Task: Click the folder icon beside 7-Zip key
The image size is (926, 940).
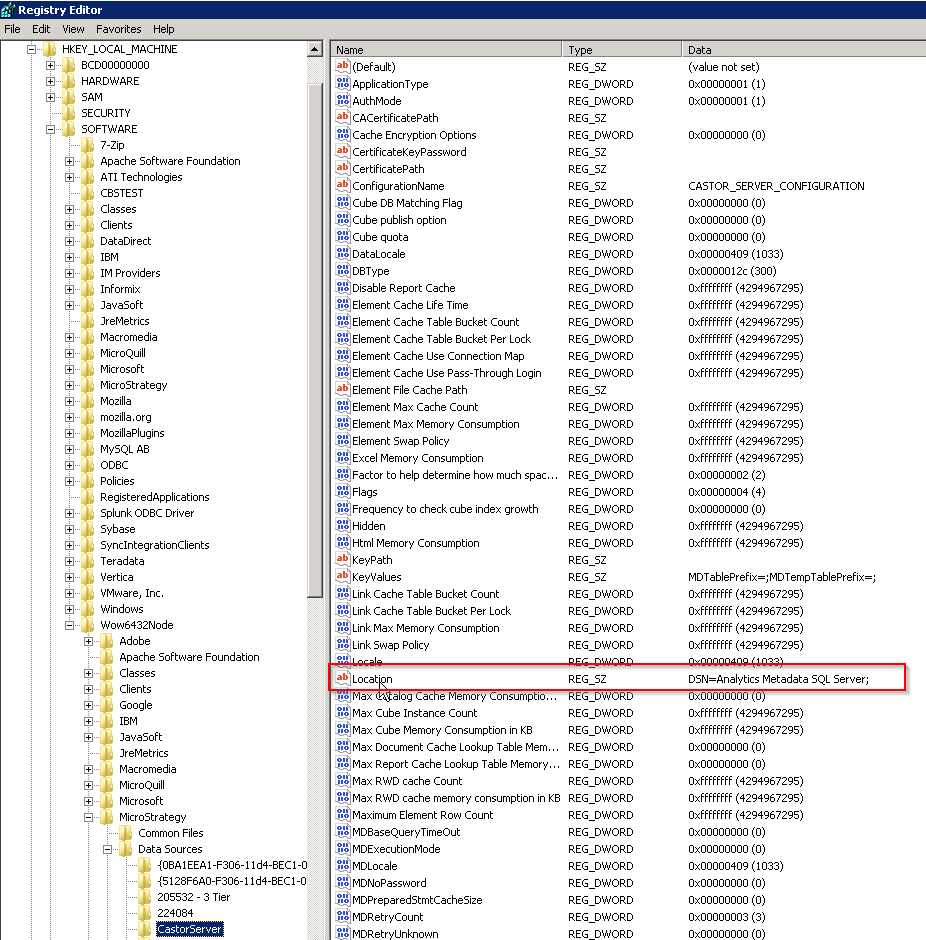Action: pos(88,145)
